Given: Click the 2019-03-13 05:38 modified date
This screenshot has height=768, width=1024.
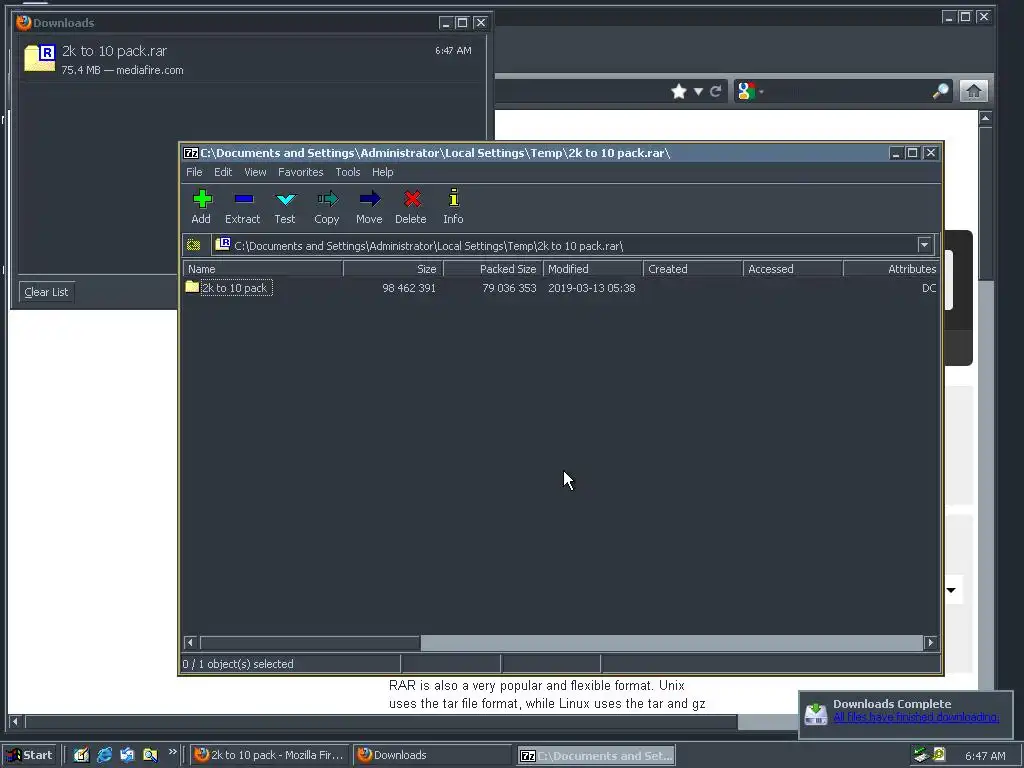Looking at the screenshot, I should pyautogui.click(x=592, y=288).
